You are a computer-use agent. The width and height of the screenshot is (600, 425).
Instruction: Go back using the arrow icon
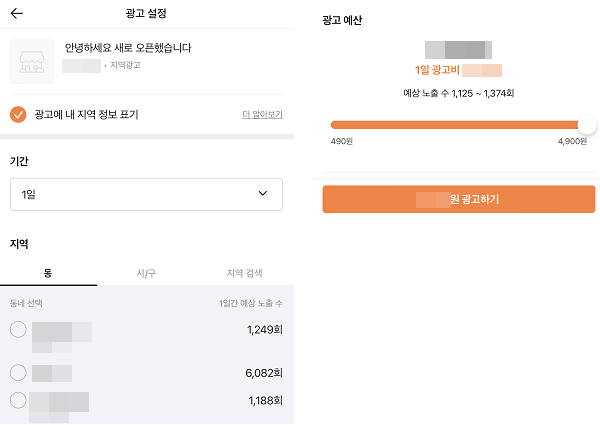coord(17,13)
